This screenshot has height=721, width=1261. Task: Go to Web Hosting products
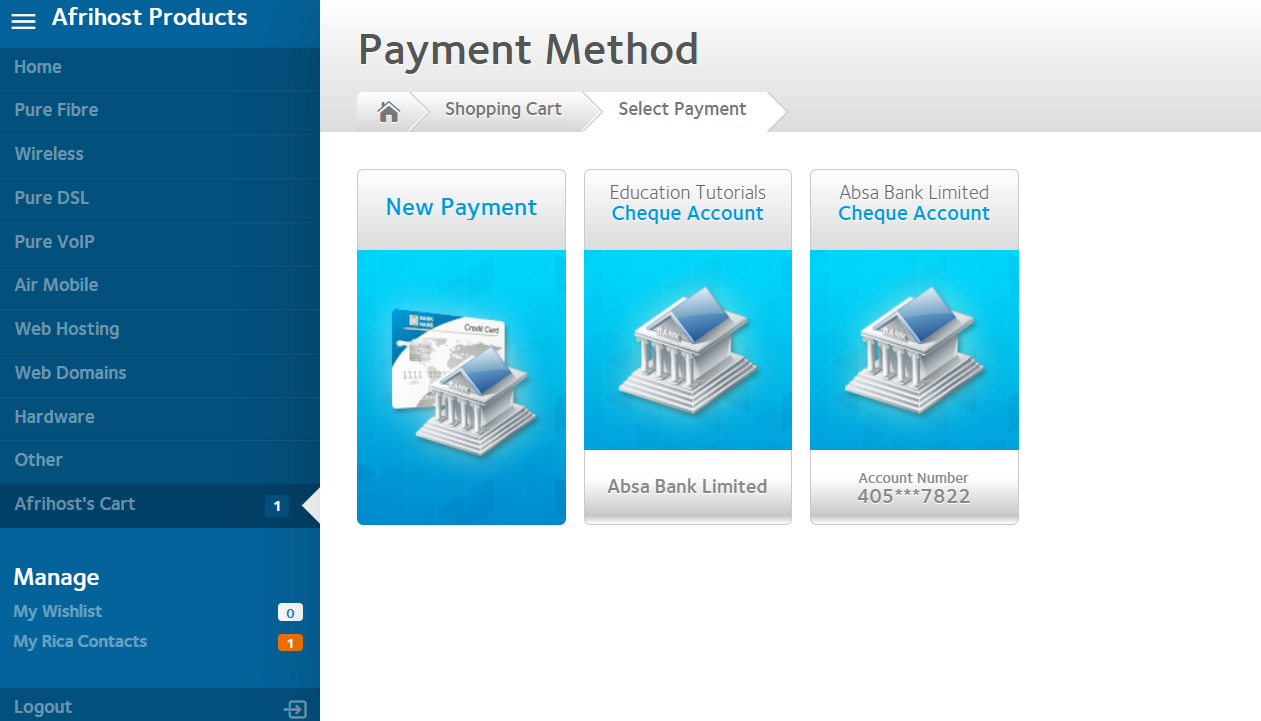click(x=66, y=329)
